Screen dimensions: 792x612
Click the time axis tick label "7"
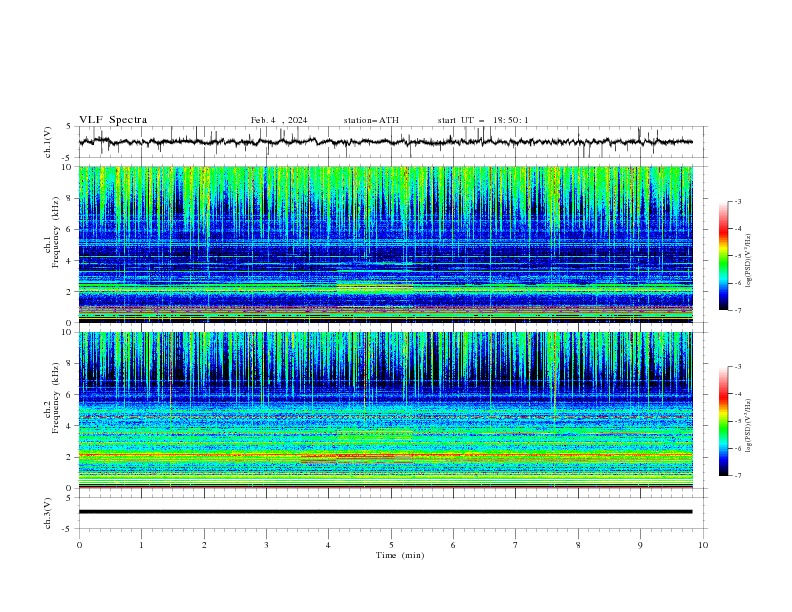coord(516,545)
